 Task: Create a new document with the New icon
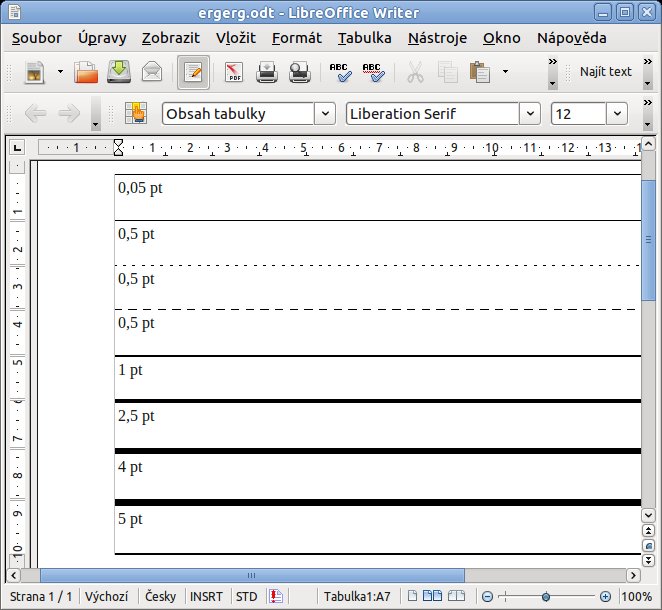pos(35,73)
